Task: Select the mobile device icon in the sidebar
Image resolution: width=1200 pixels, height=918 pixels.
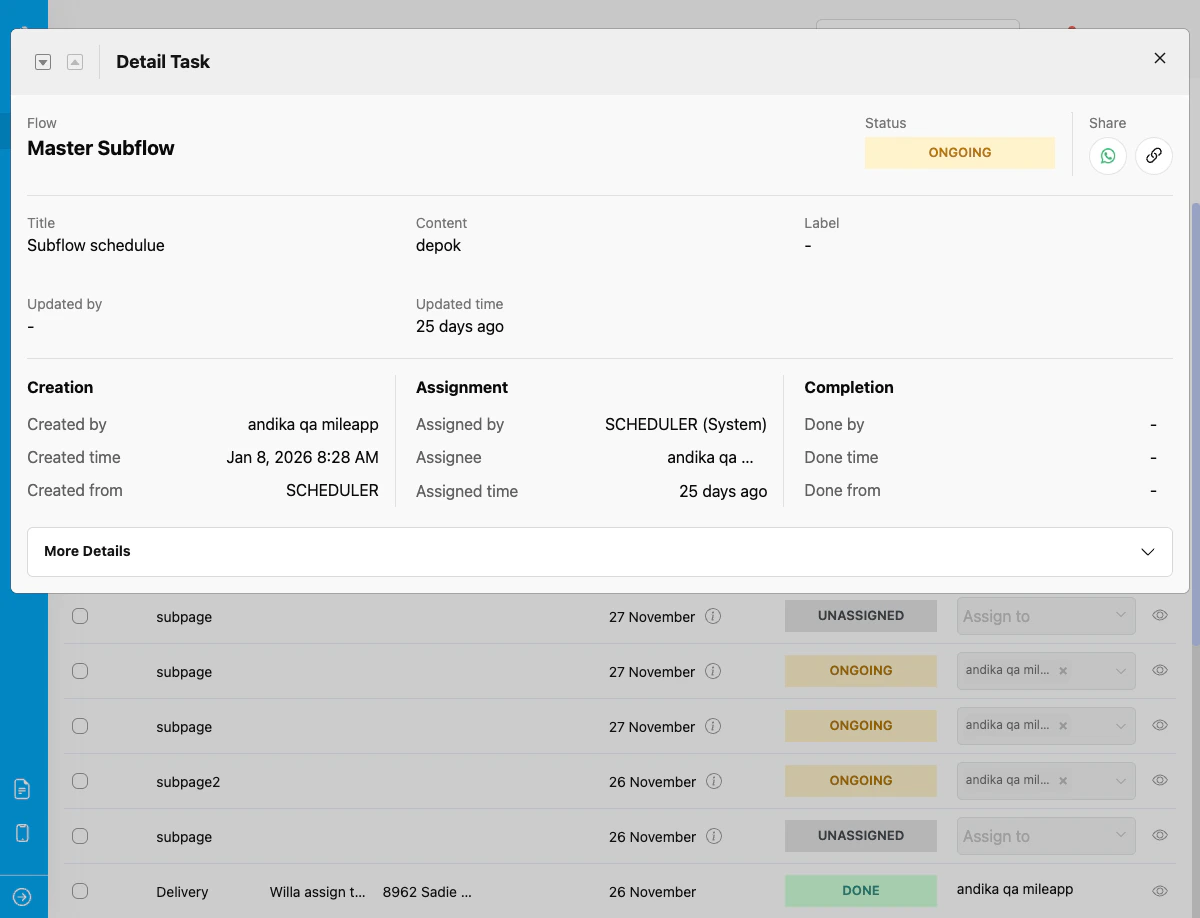Action: tap(23, 832)
